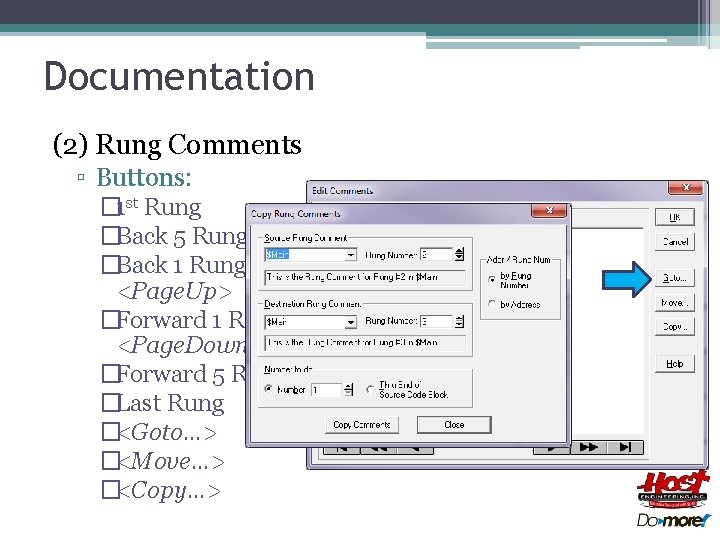The image size is (720, 540).
Task: Click Source Rung Number input field
Action: pyautogui.click(x=437, y=254)
